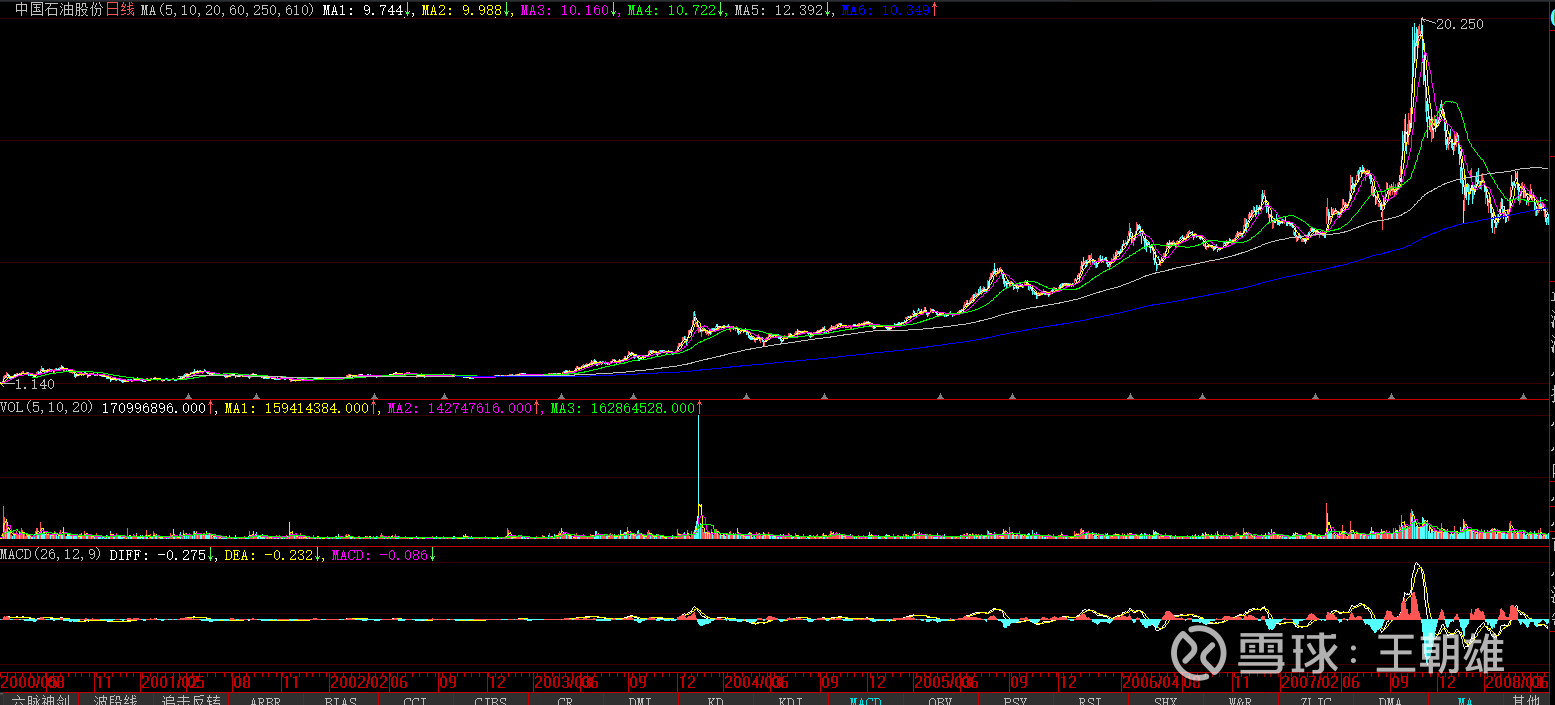Click the 1.140 low price label
Screen dimensions: 1555x705
click(34, 384)
